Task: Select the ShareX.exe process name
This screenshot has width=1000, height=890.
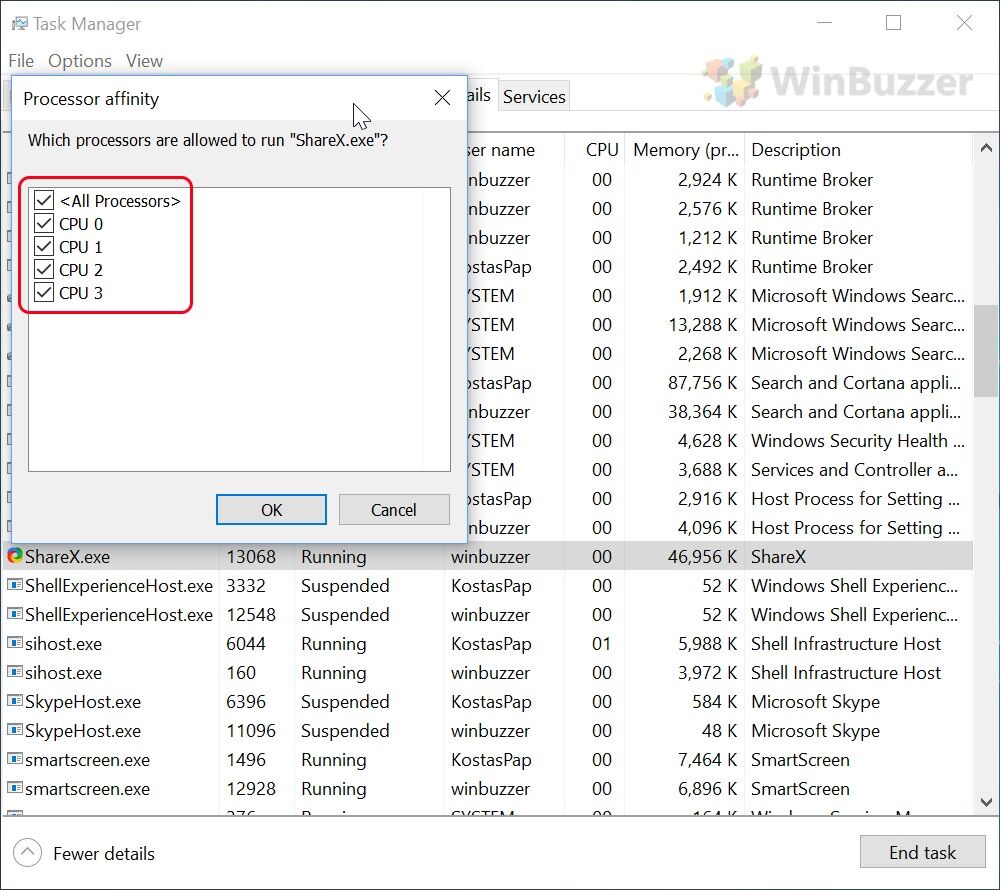Action: click(x=68, y=557)
